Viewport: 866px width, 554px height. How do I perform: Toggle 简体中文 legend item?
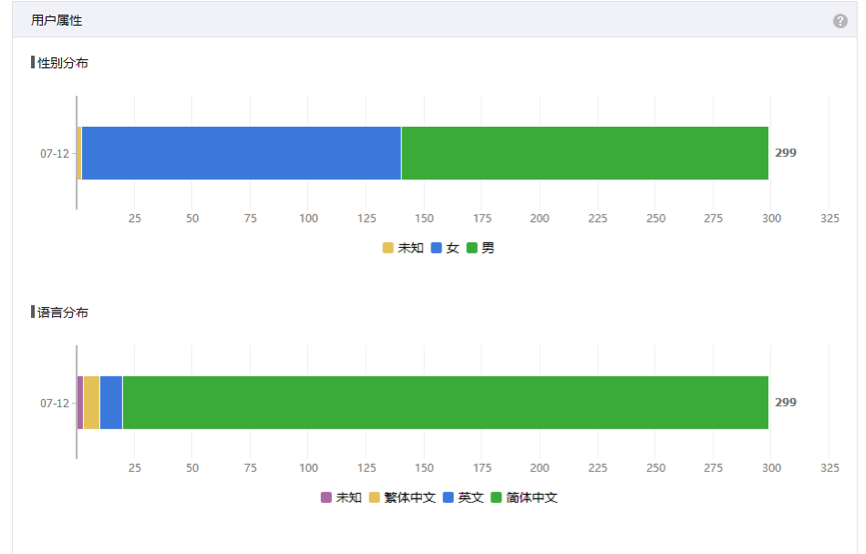coord(524,498)
